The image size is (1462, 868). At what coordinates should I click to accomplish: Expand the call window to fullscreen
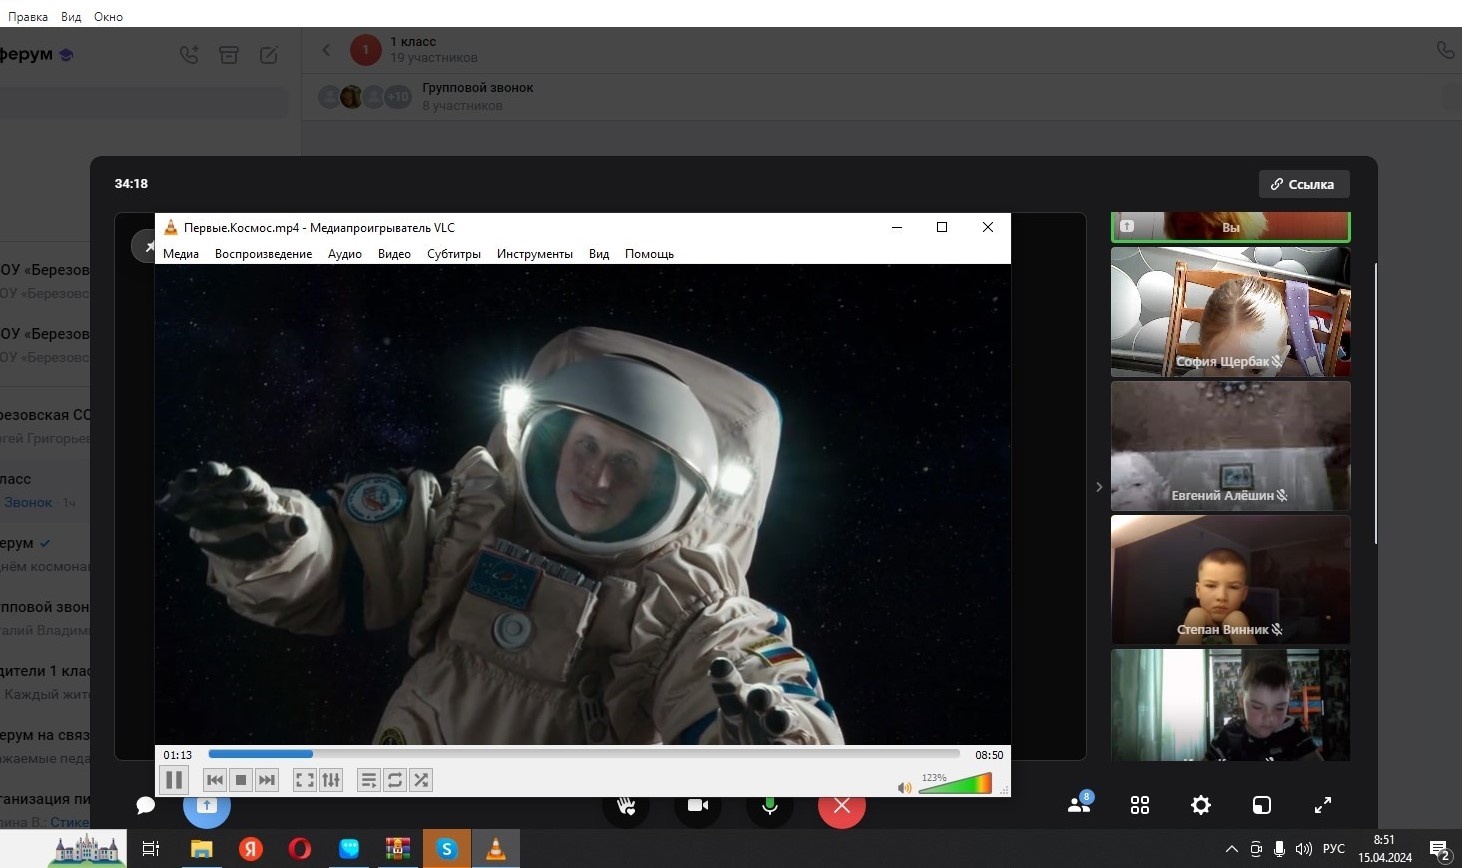pos(1323,805)
